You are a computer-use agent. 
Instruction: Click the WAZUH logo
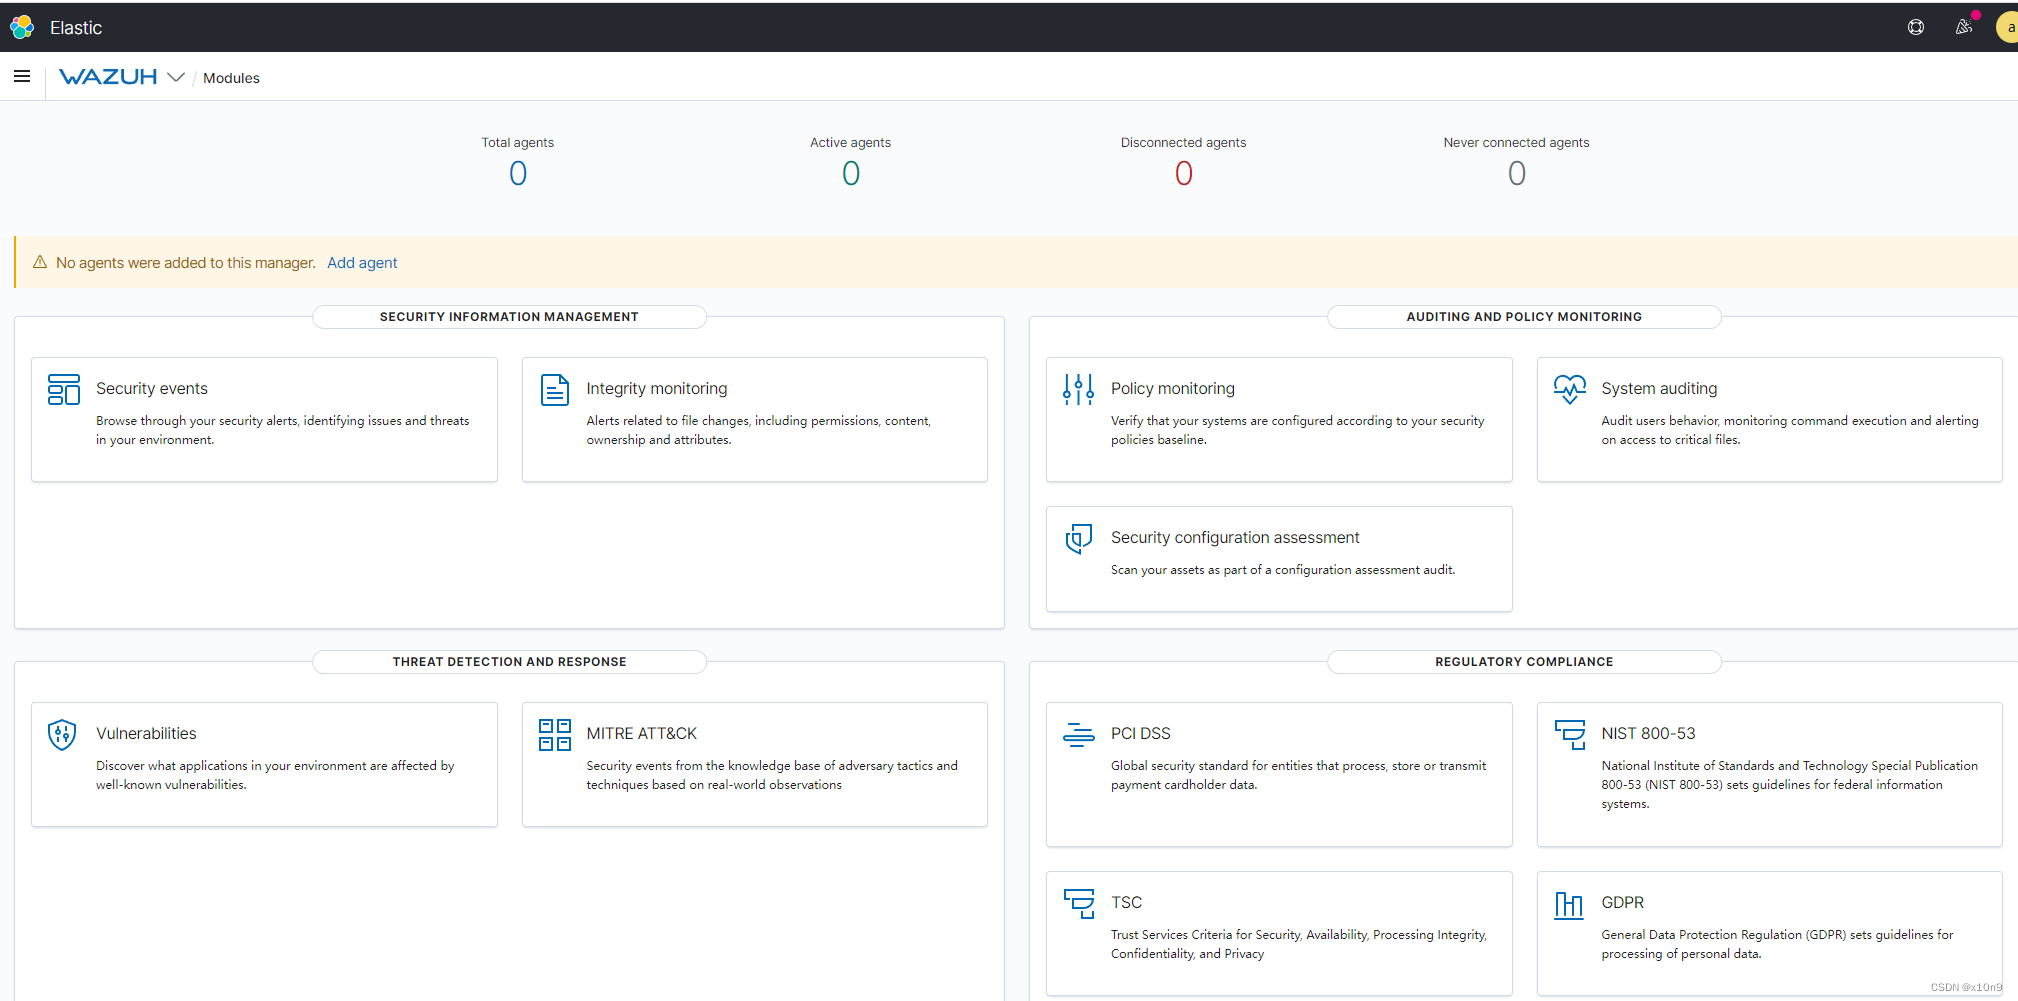[108, 77]
